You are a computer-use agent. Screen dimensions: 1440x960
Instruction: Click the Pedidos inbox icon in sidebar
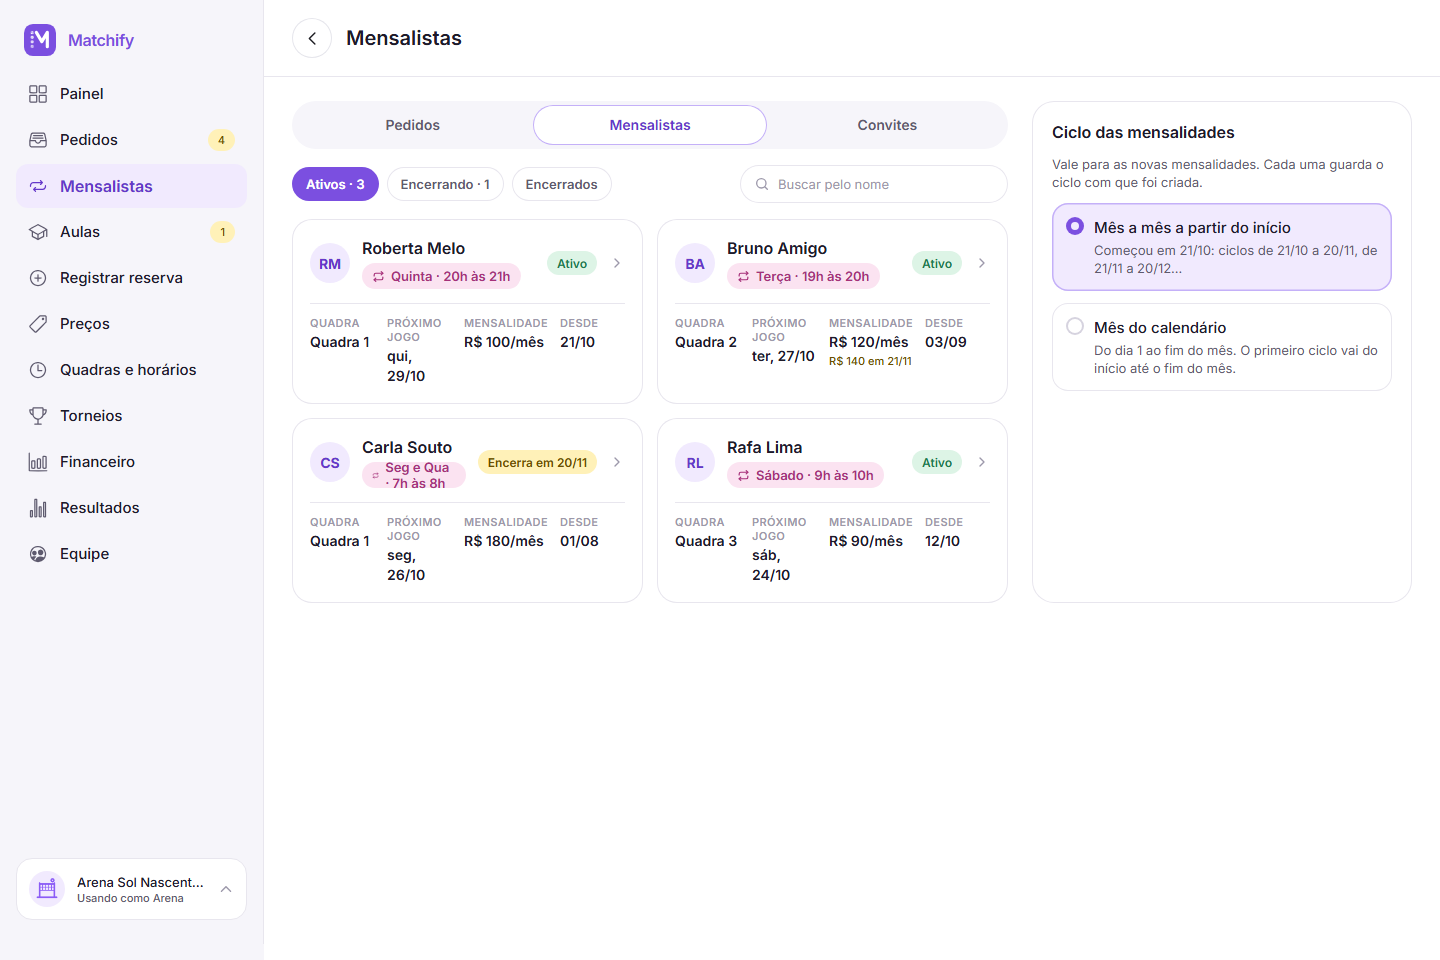tap(38, 140)
